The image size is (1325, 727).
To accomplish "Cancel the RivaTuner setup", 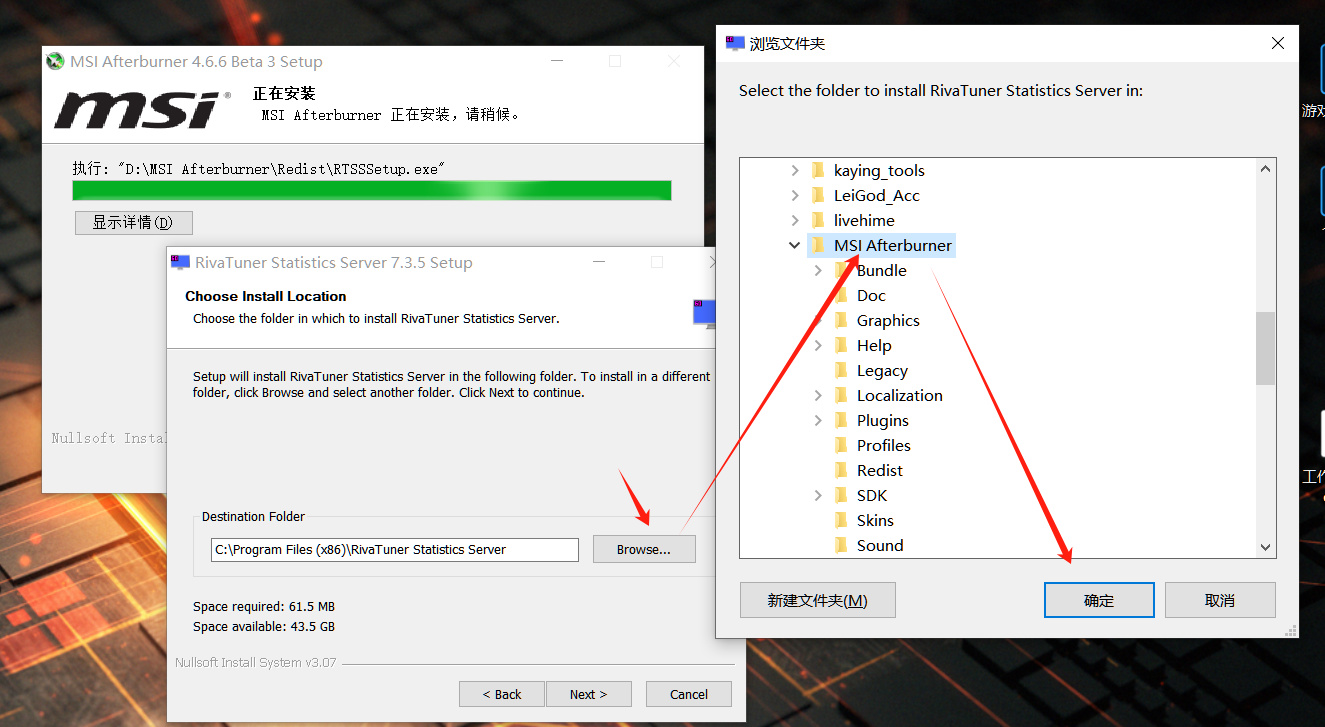I will point(689,694).
